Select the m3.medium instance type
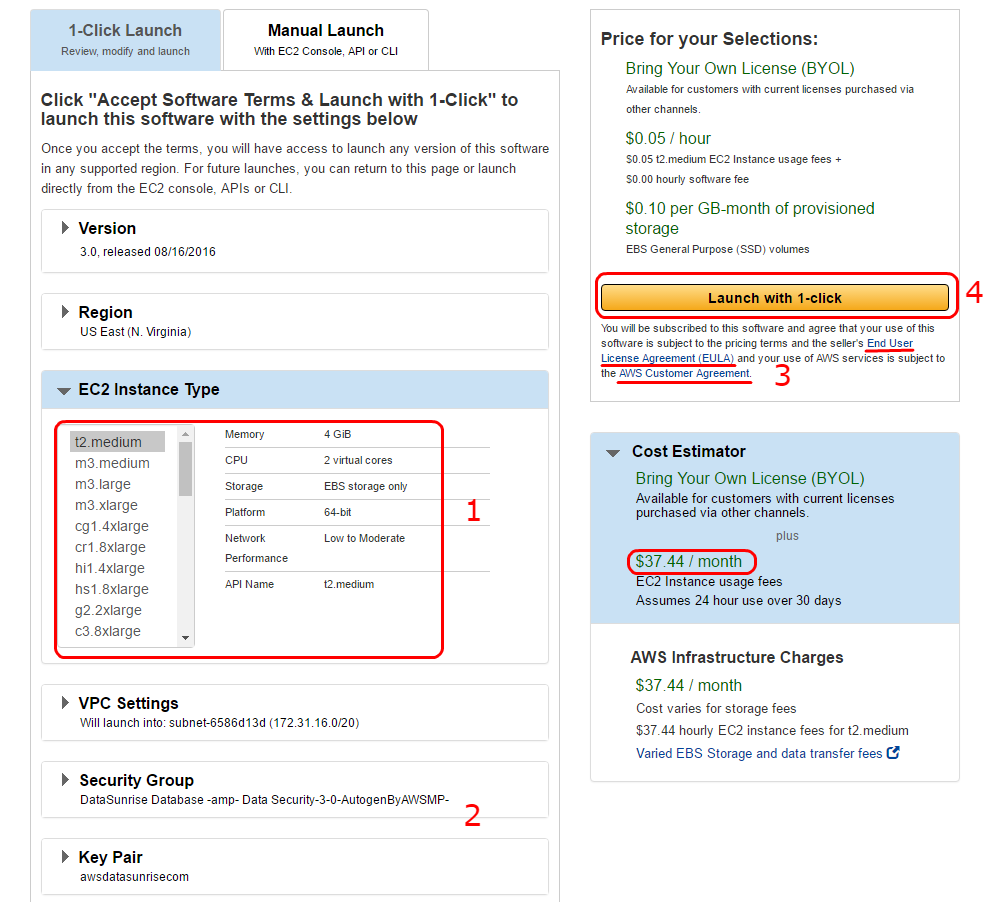This screenshot has height=902, width=996. click(x=112, y=463)
